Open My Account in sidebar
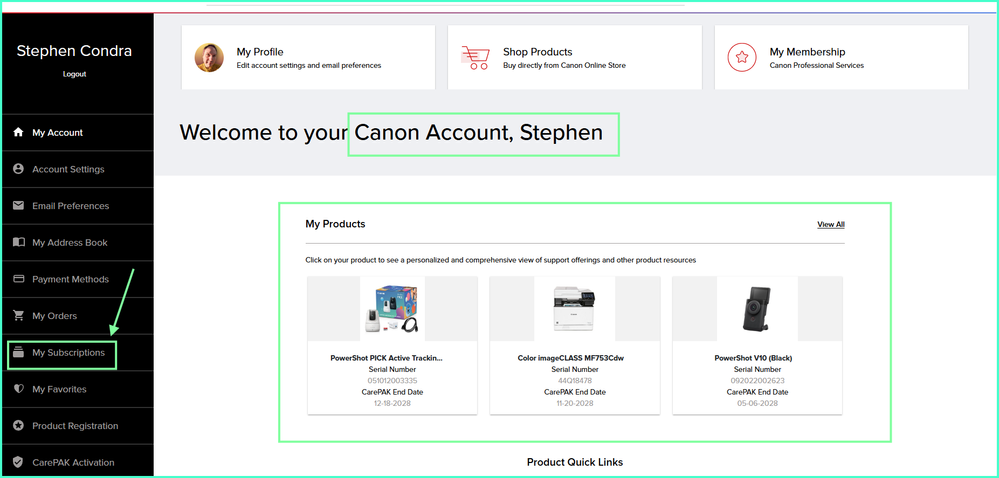This screenshot has height=478, width=999. 77,133
